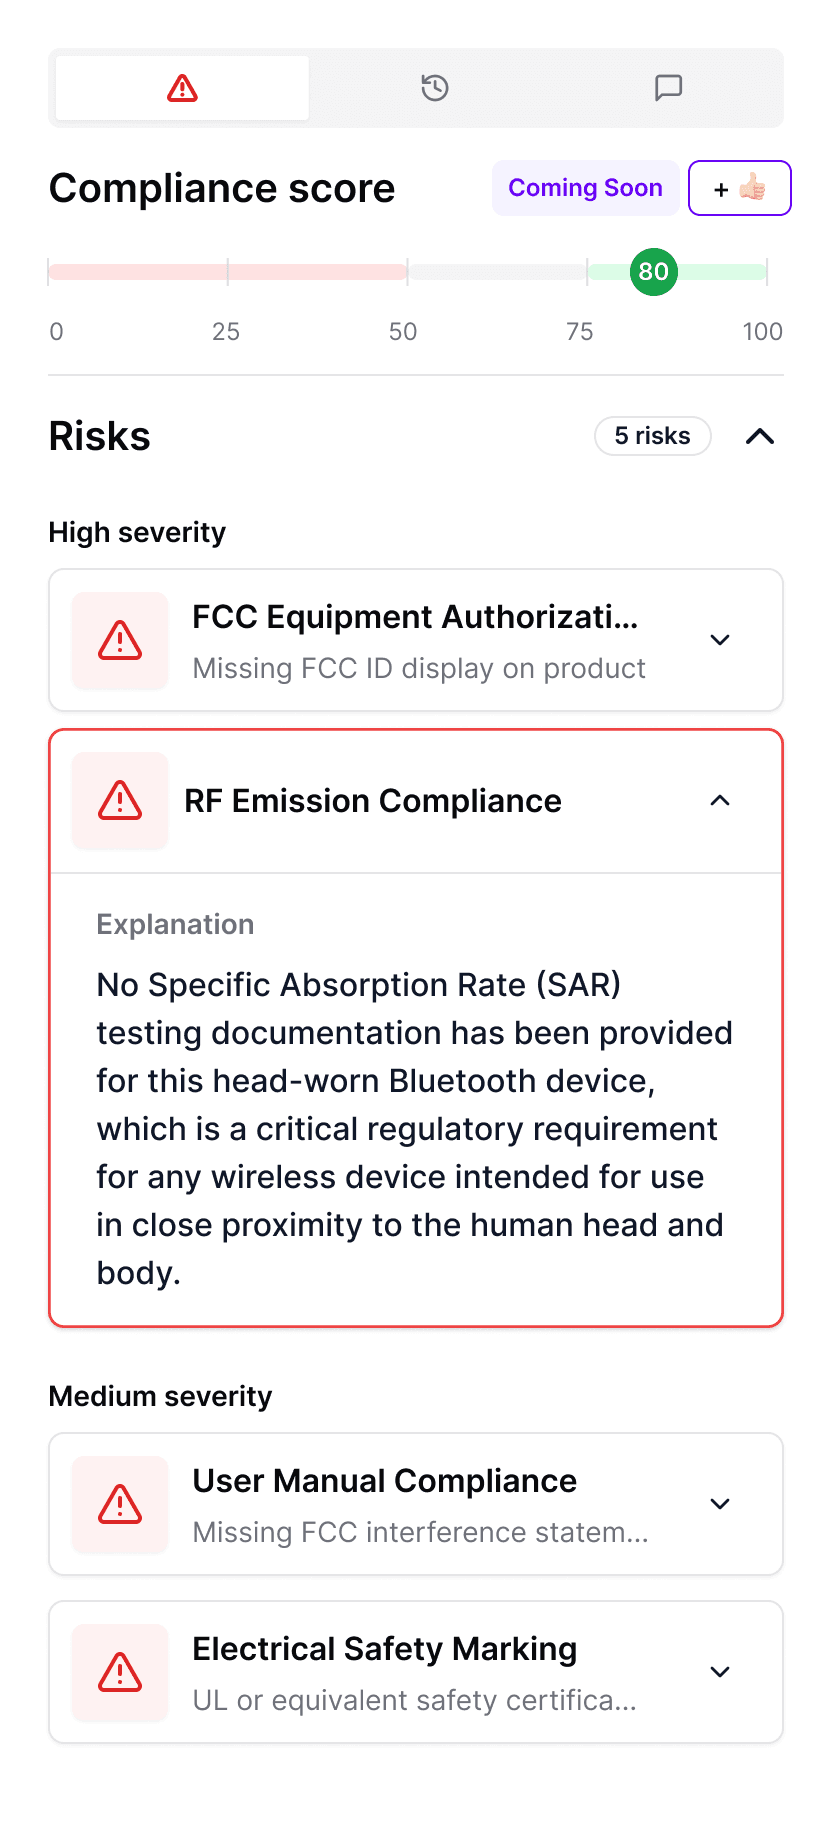Click the 5 risks pill
Viewport: 832px width, 1824px height.
(x=652, y=436)
